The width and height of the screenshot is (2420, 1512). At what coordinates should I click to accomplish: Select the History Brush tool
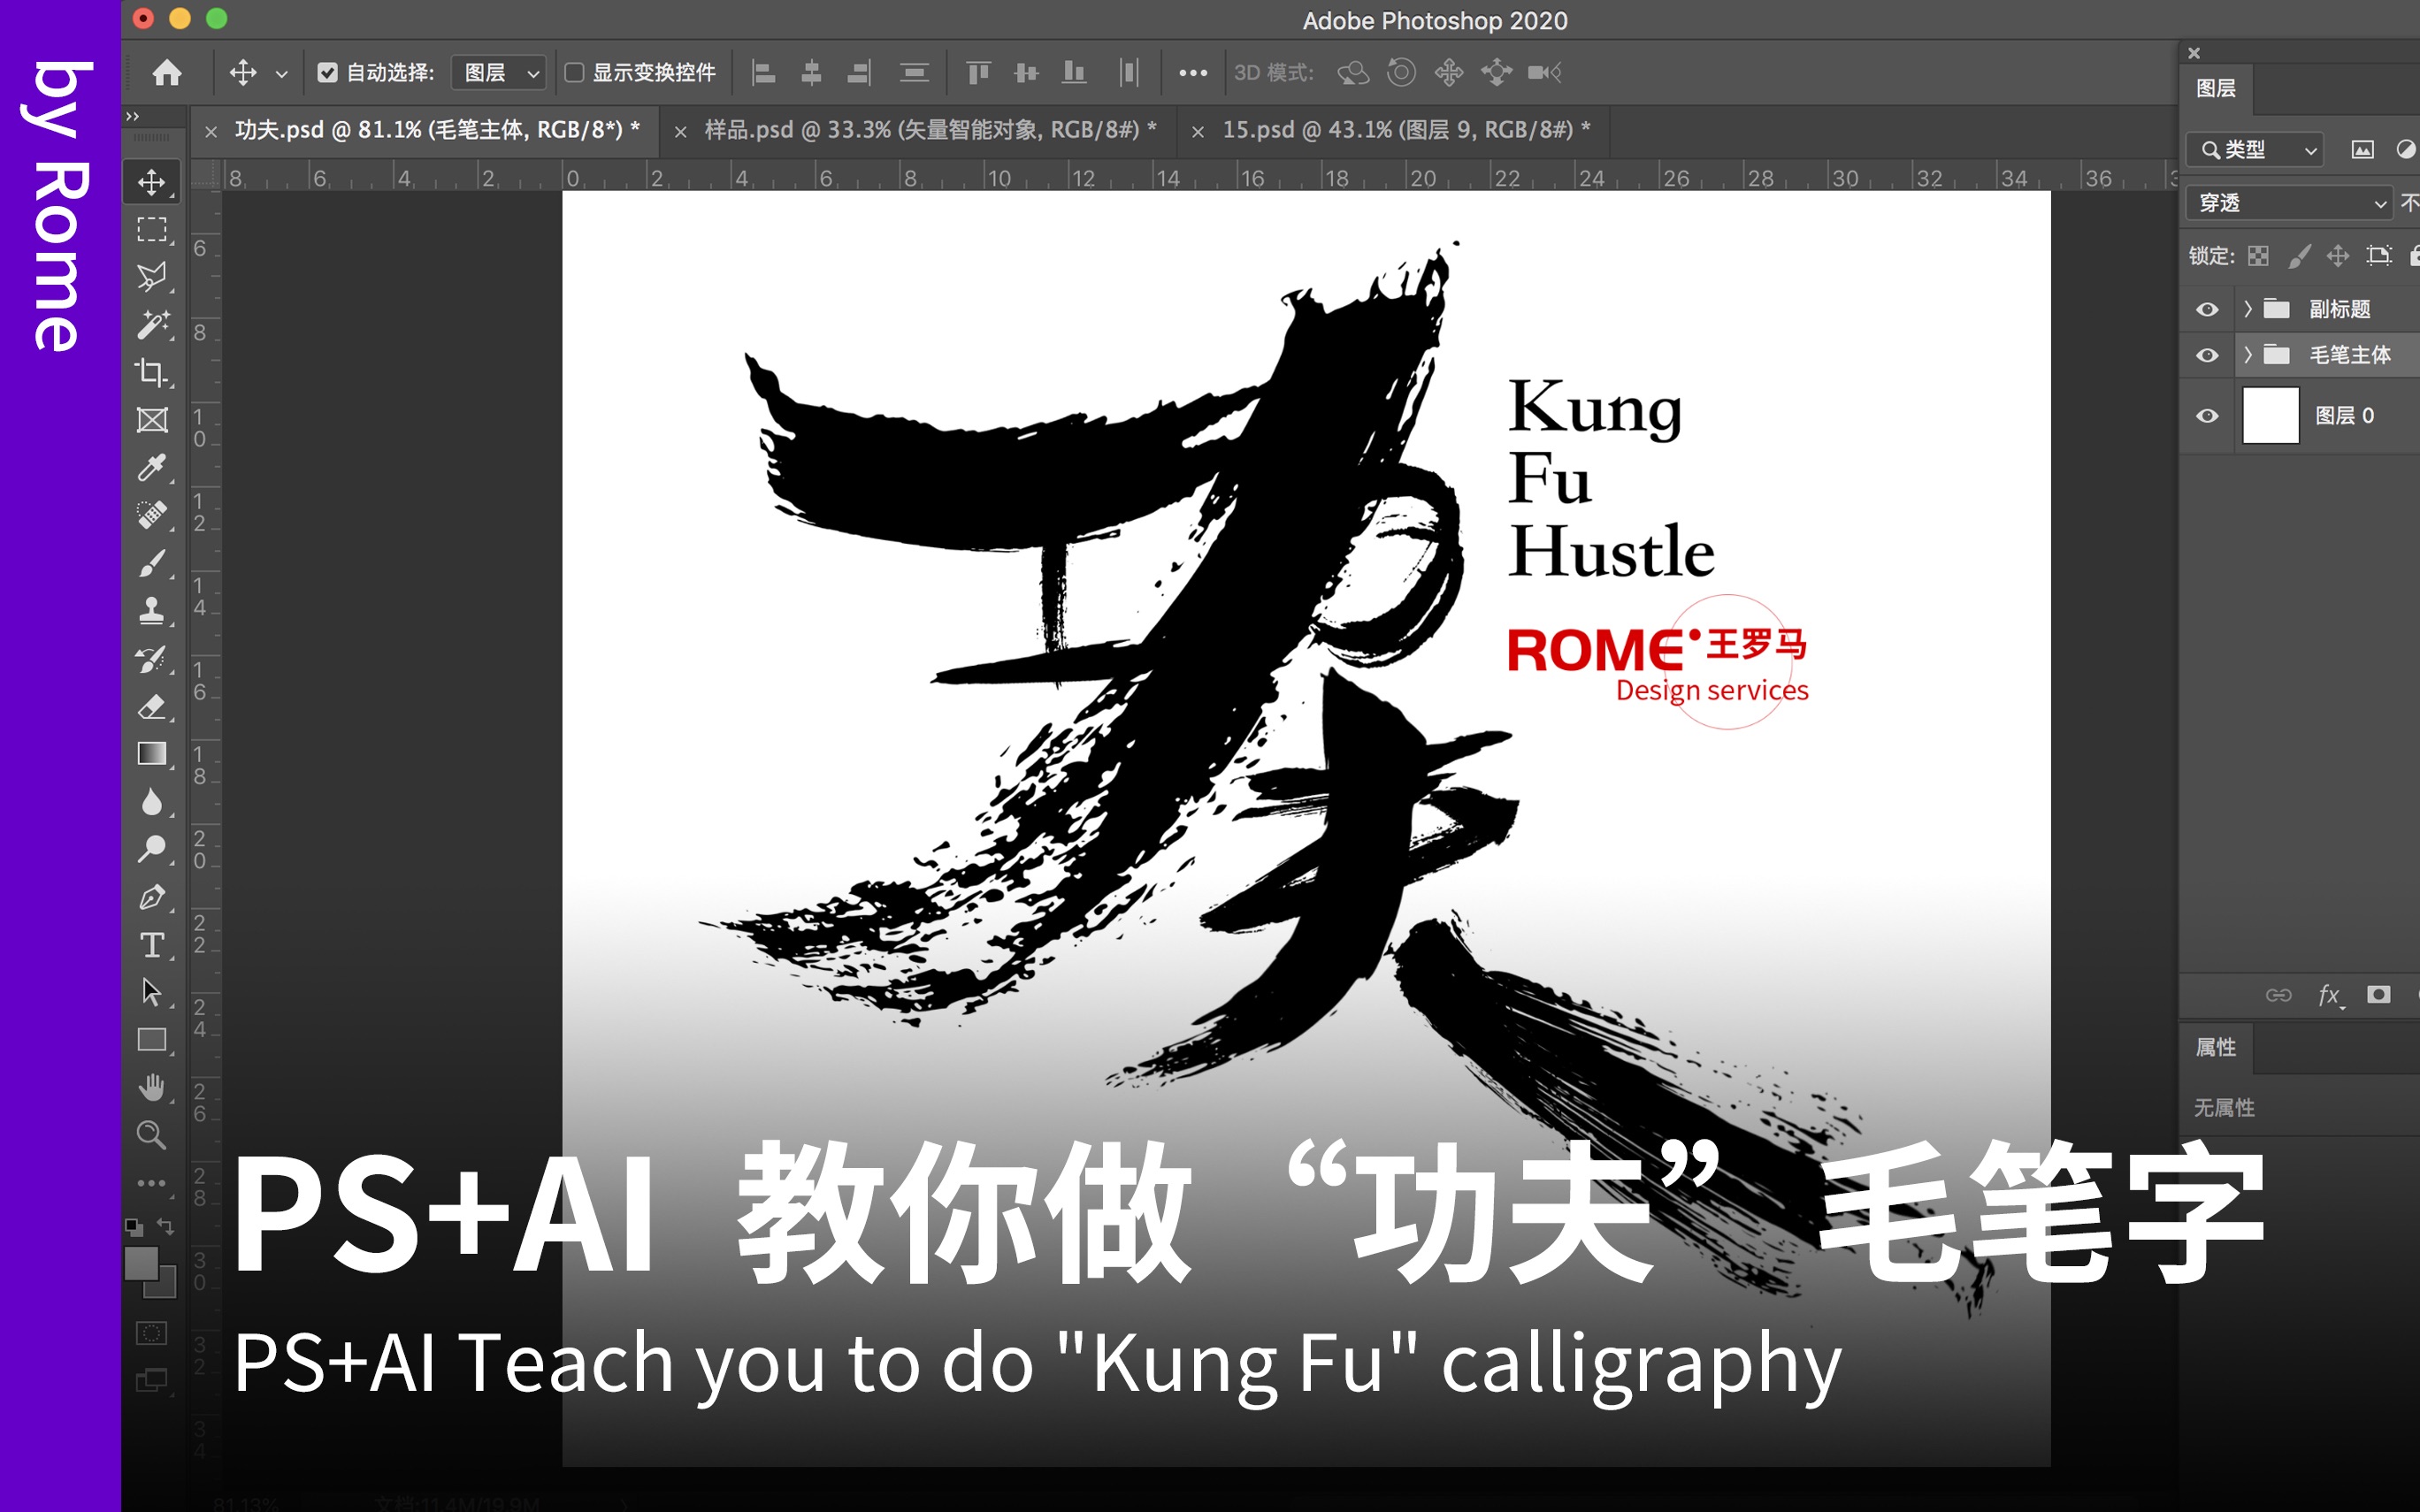152,658
